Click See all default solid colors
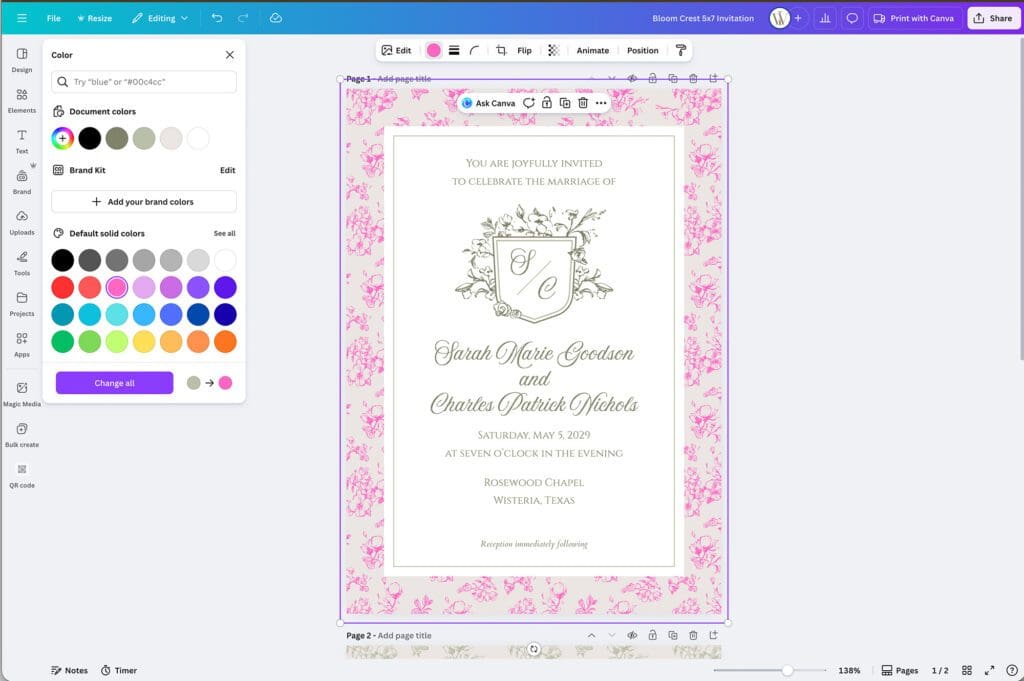 click(x=224, y=232)
